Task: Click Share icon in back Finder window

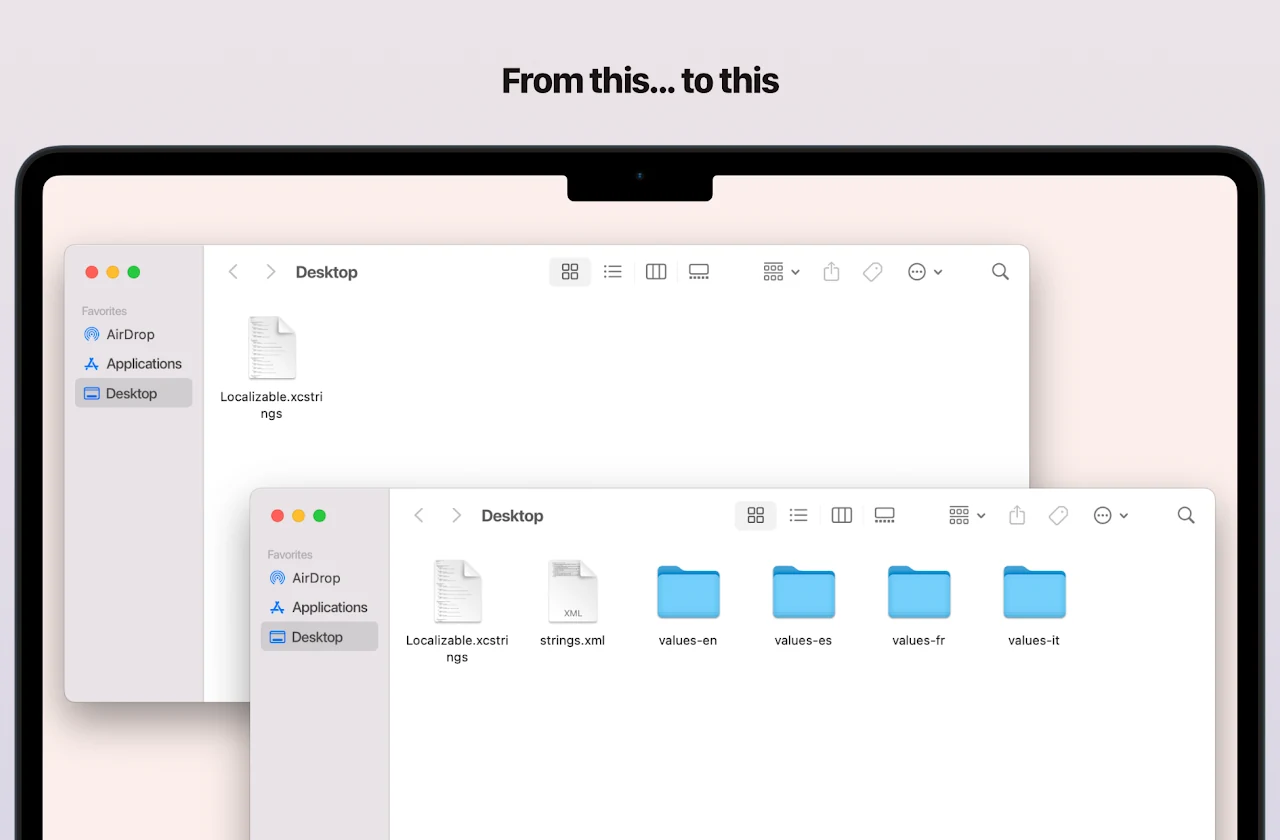Action: (831, 272)
